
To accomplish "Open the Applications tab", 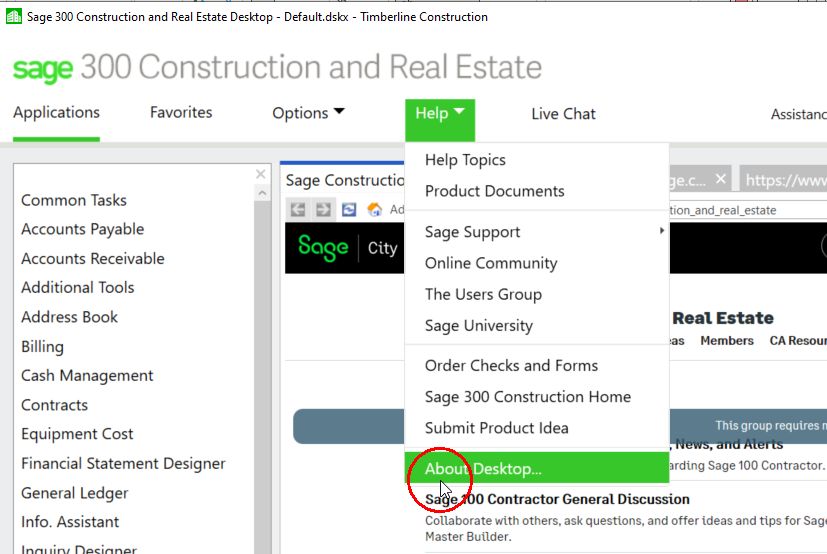I will coord(56,112).
